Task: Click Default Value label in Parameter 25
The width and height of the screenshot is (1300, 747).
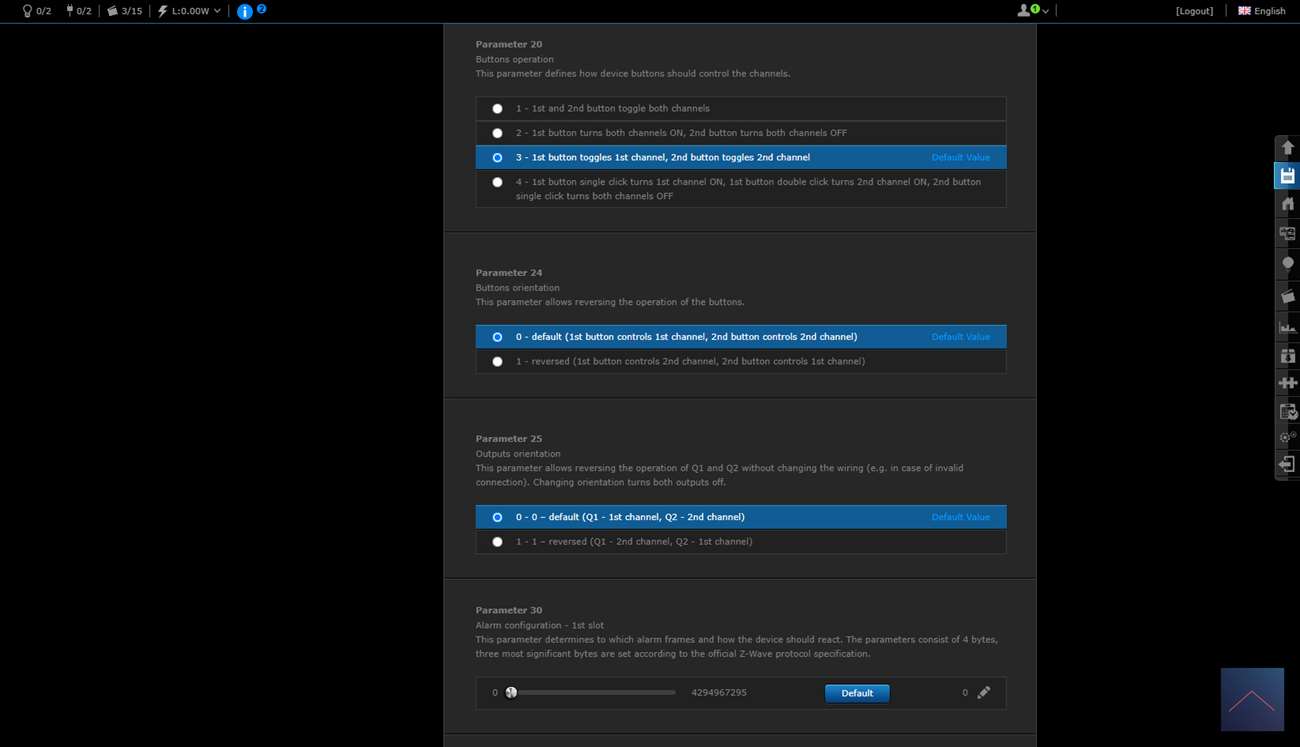Action: [x=961, y=517]
